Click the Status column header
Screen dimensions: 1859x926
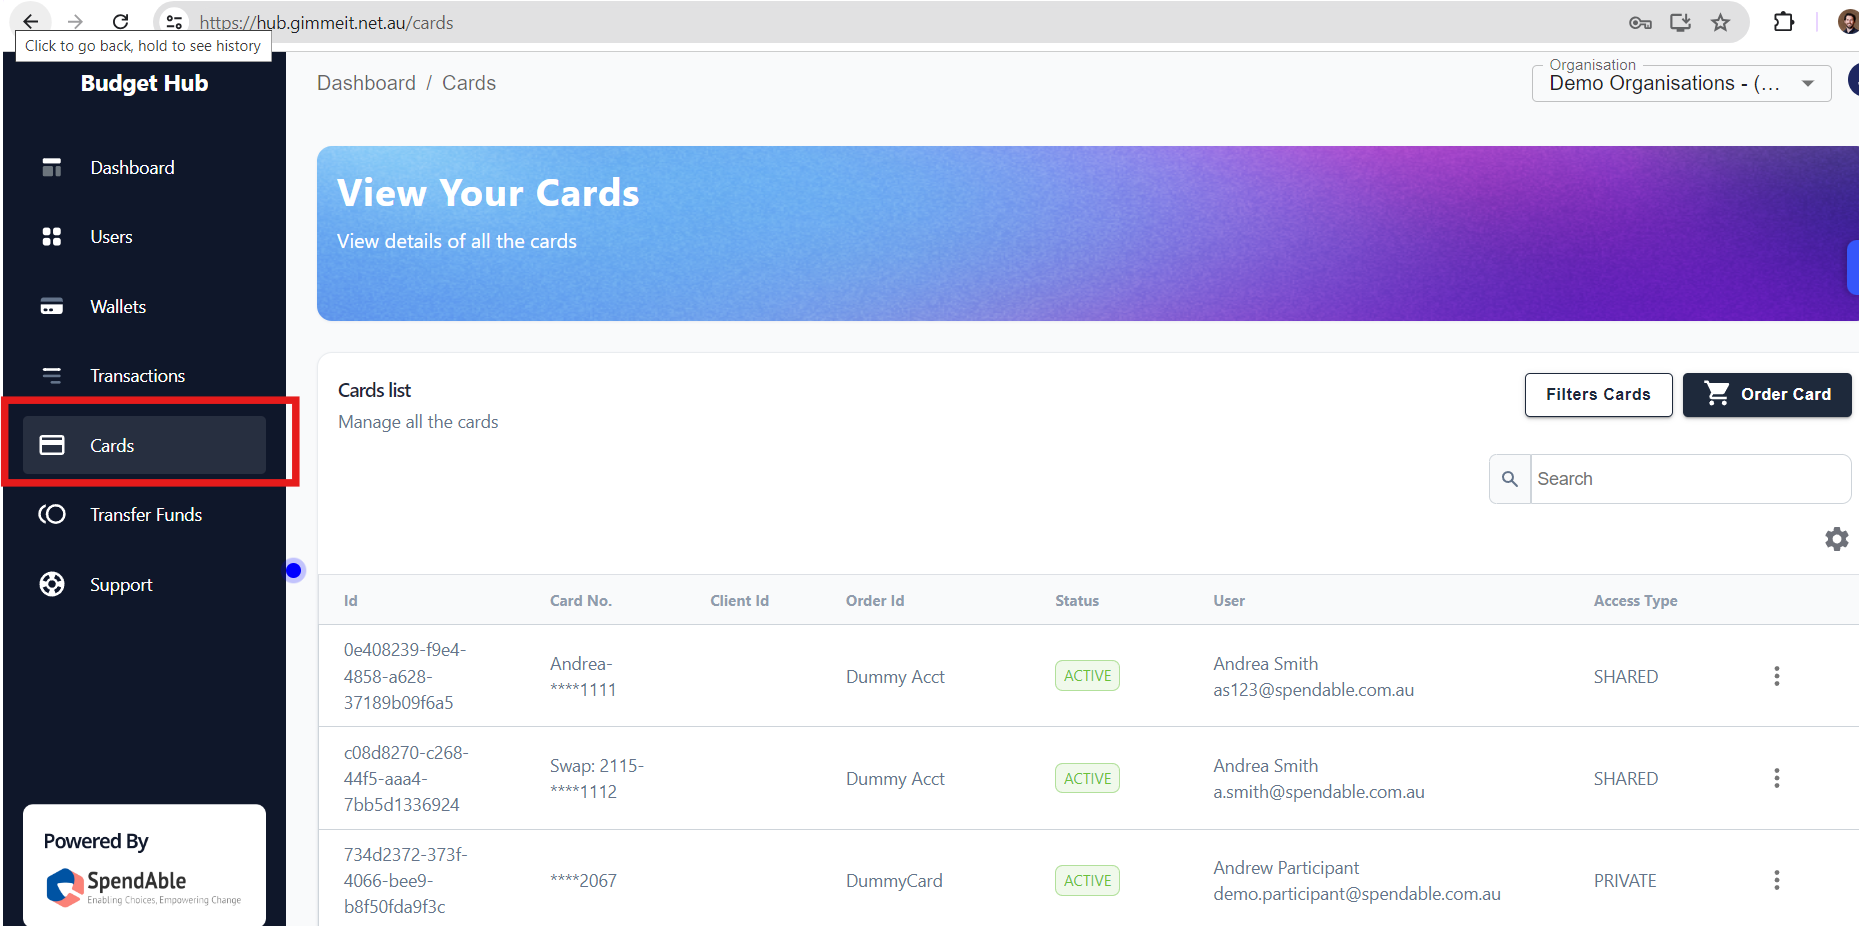[1077, 601]
